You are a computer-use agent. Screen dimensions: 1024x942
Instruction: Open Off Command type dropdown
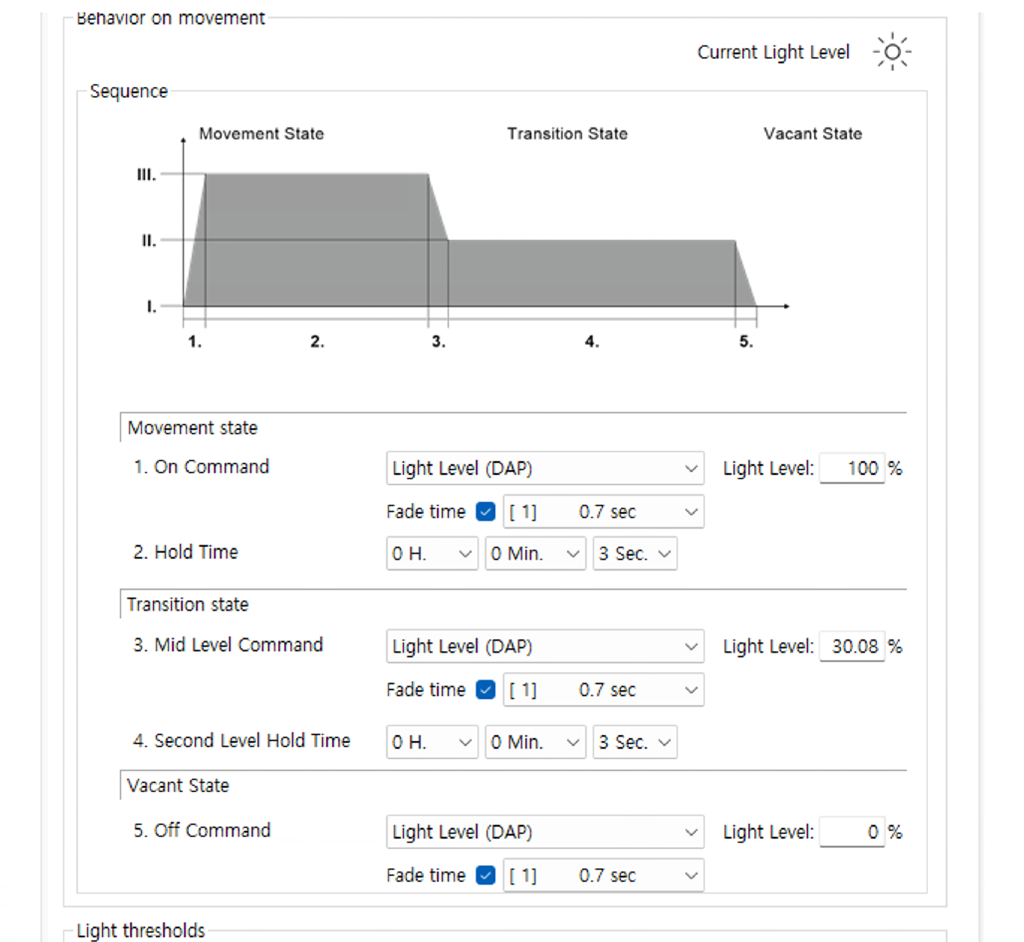544,832
